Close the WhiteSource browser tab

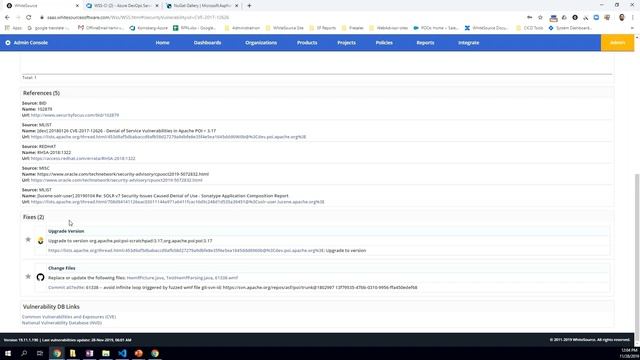pos(77,6)
